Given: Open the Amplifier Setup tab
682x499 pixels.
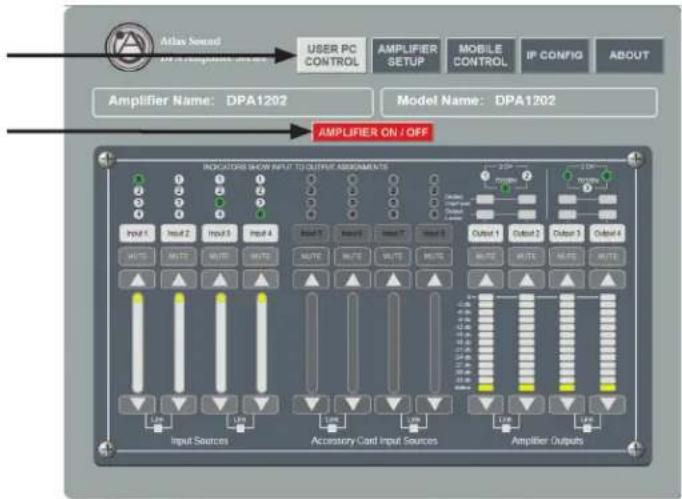Looking at the screenshot, I should tap(407, 55).
